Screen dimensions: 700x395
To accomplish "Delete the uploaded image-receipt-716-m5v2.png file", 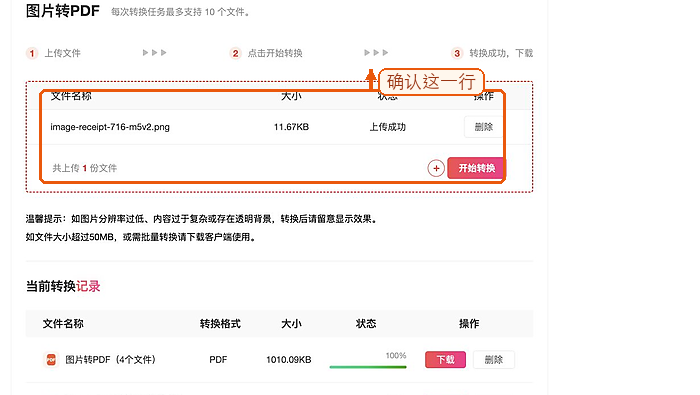I will click(483, 127).
